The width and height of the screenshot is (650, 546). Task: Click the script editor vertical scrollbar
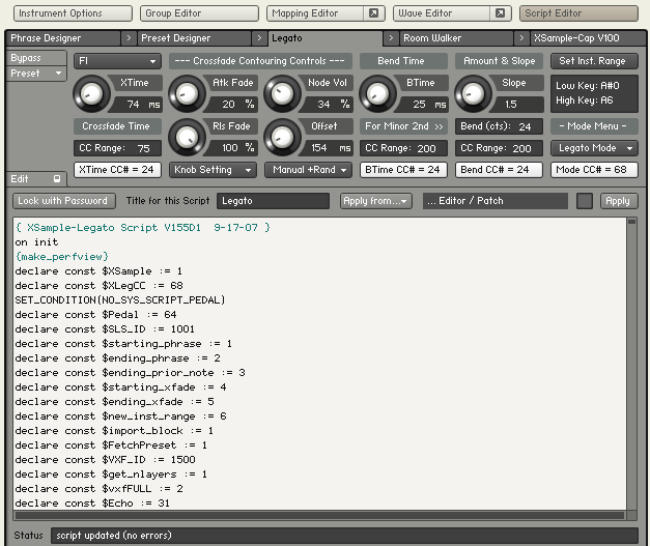pyautogui.click(x=632, y=365)
